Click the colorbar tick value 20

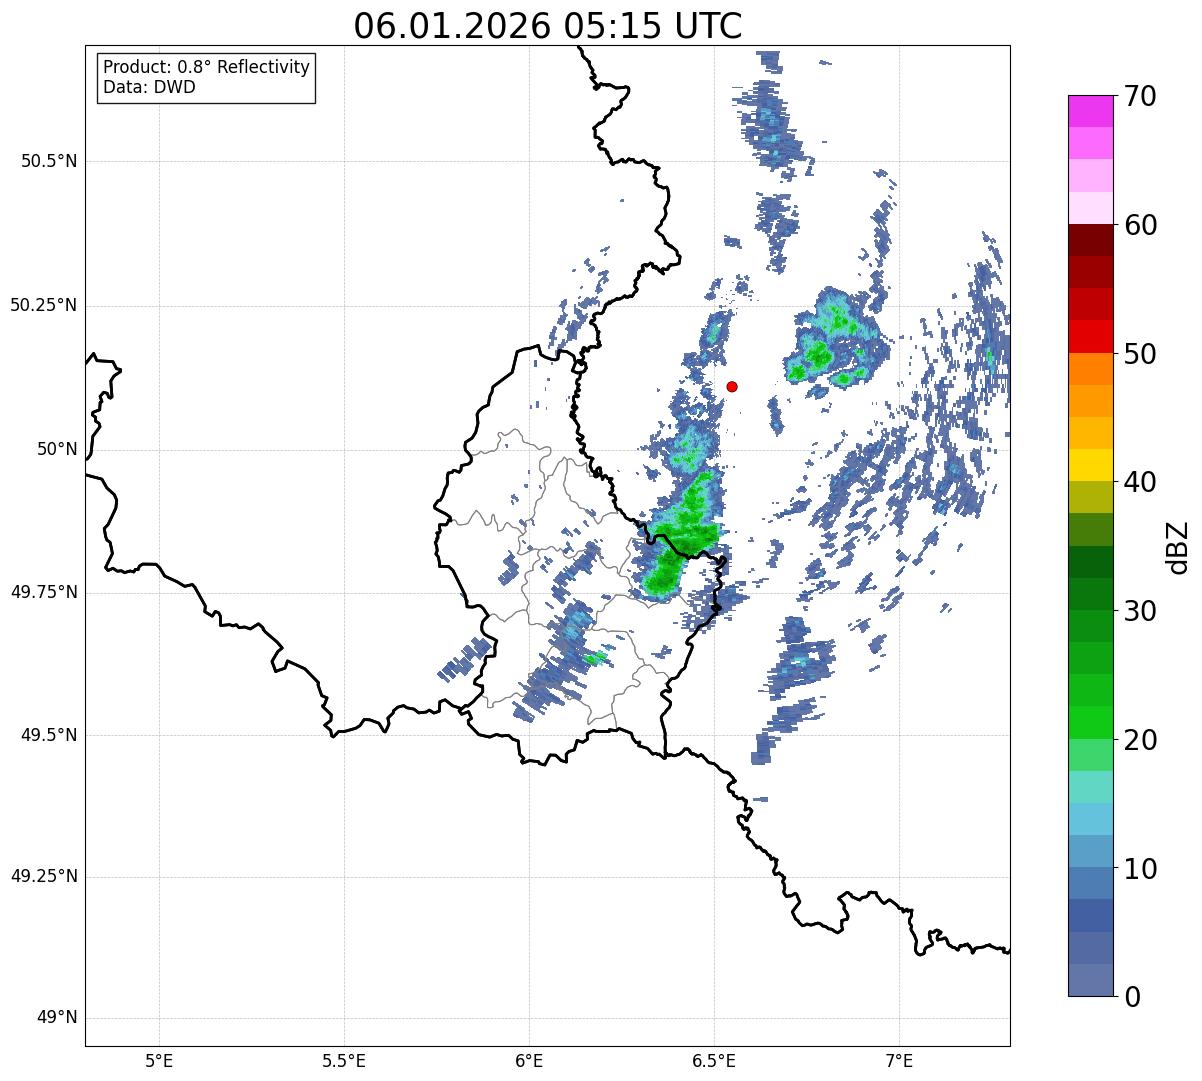[x=1140, y=740]
